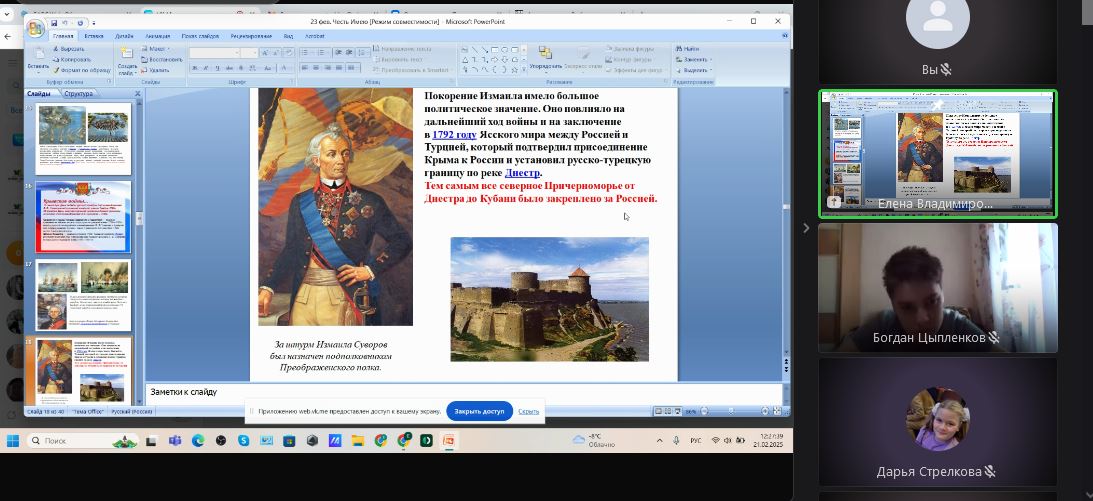Select the current Suvorov slide thumbnail
The width and height of the screenshot is (1093, 501).
tap(83, 371)
